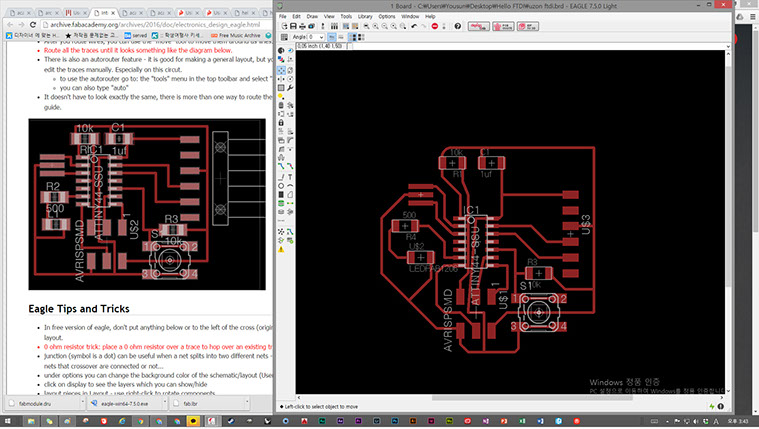The width and height of the screenshot is (759, 429).
Task: Click the Rotate tool in left toolbar
Action: coord(290,79)
